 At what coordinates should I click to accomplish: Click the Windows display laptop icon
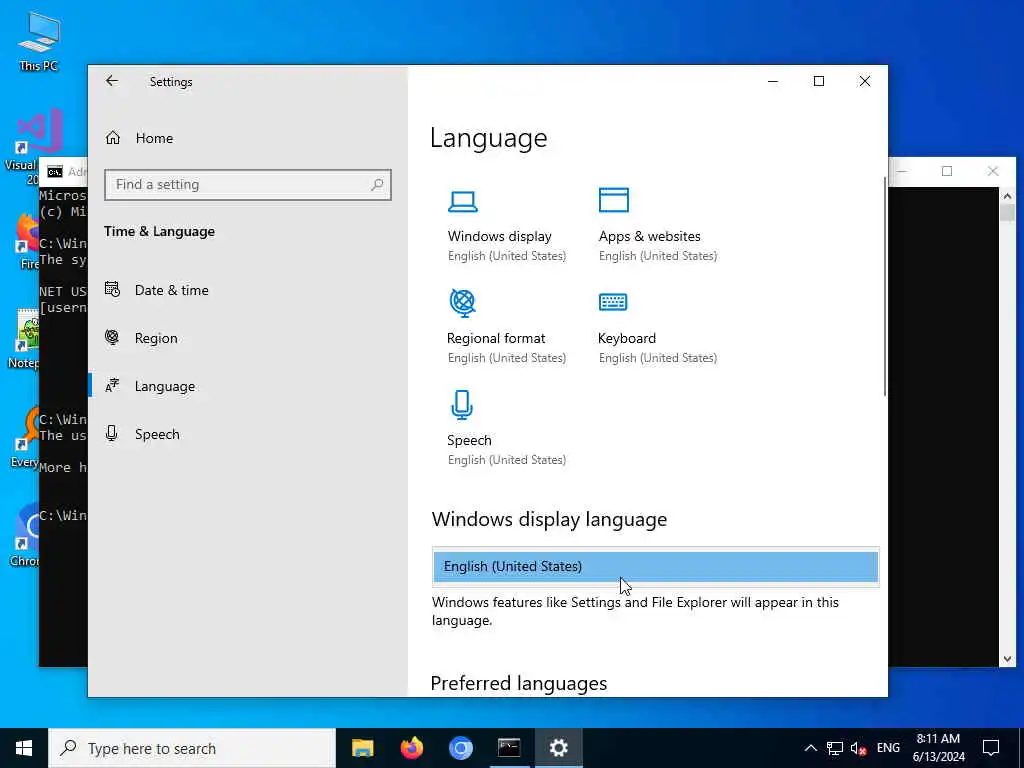(462, 201)
